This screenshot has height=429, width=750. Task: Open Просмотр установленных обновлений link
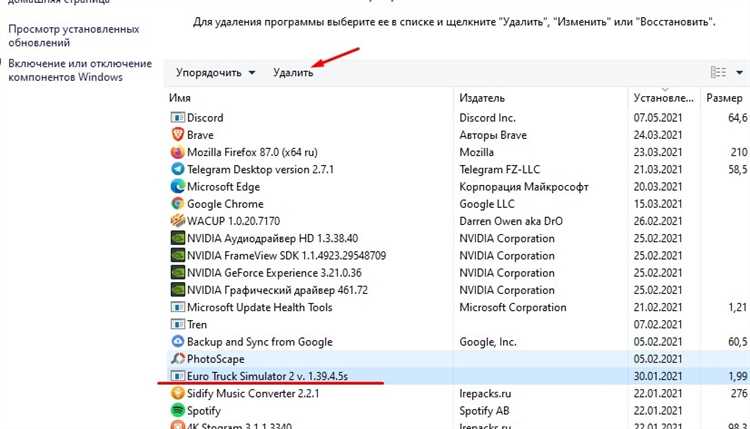point(74,36)
